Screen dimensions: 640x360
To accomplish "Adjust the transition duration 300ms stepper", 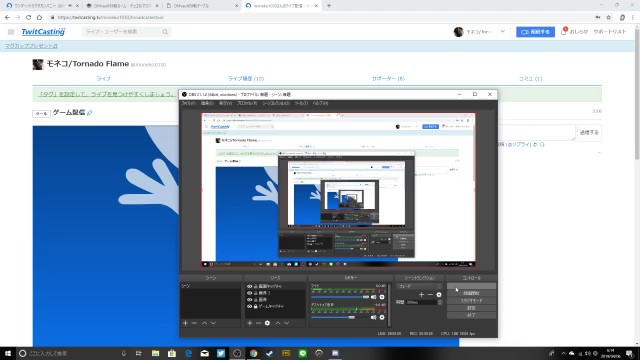I will tap(440, 302).
